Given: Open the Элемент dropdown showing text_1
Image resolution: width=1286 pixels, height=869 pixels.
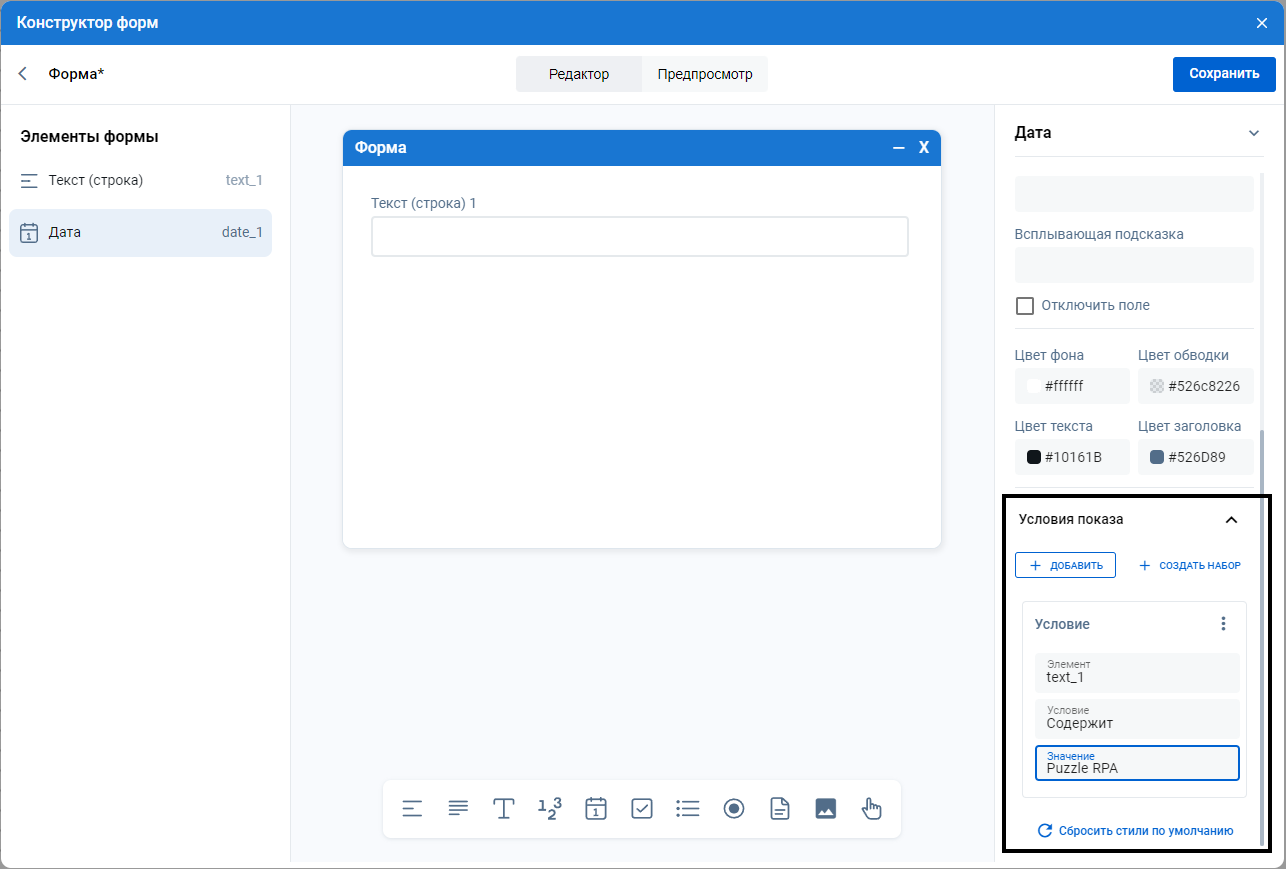Looking at the screenshot, I should [1137, 673].
